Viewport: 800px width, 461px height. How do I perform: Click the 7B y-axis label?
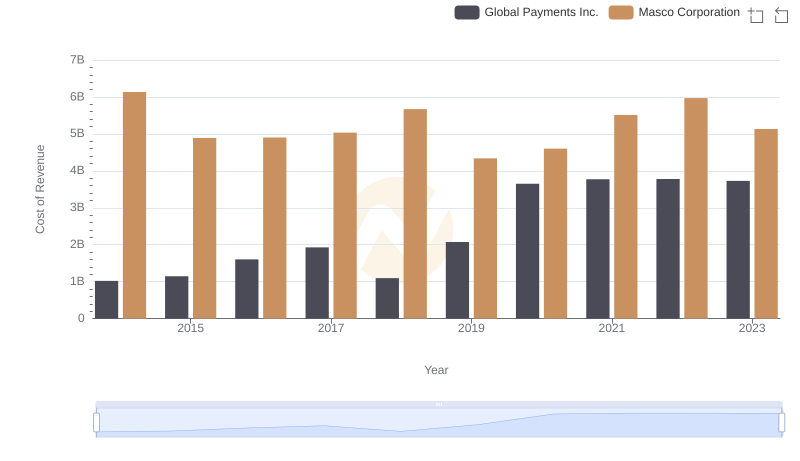(x=77, y=60)
